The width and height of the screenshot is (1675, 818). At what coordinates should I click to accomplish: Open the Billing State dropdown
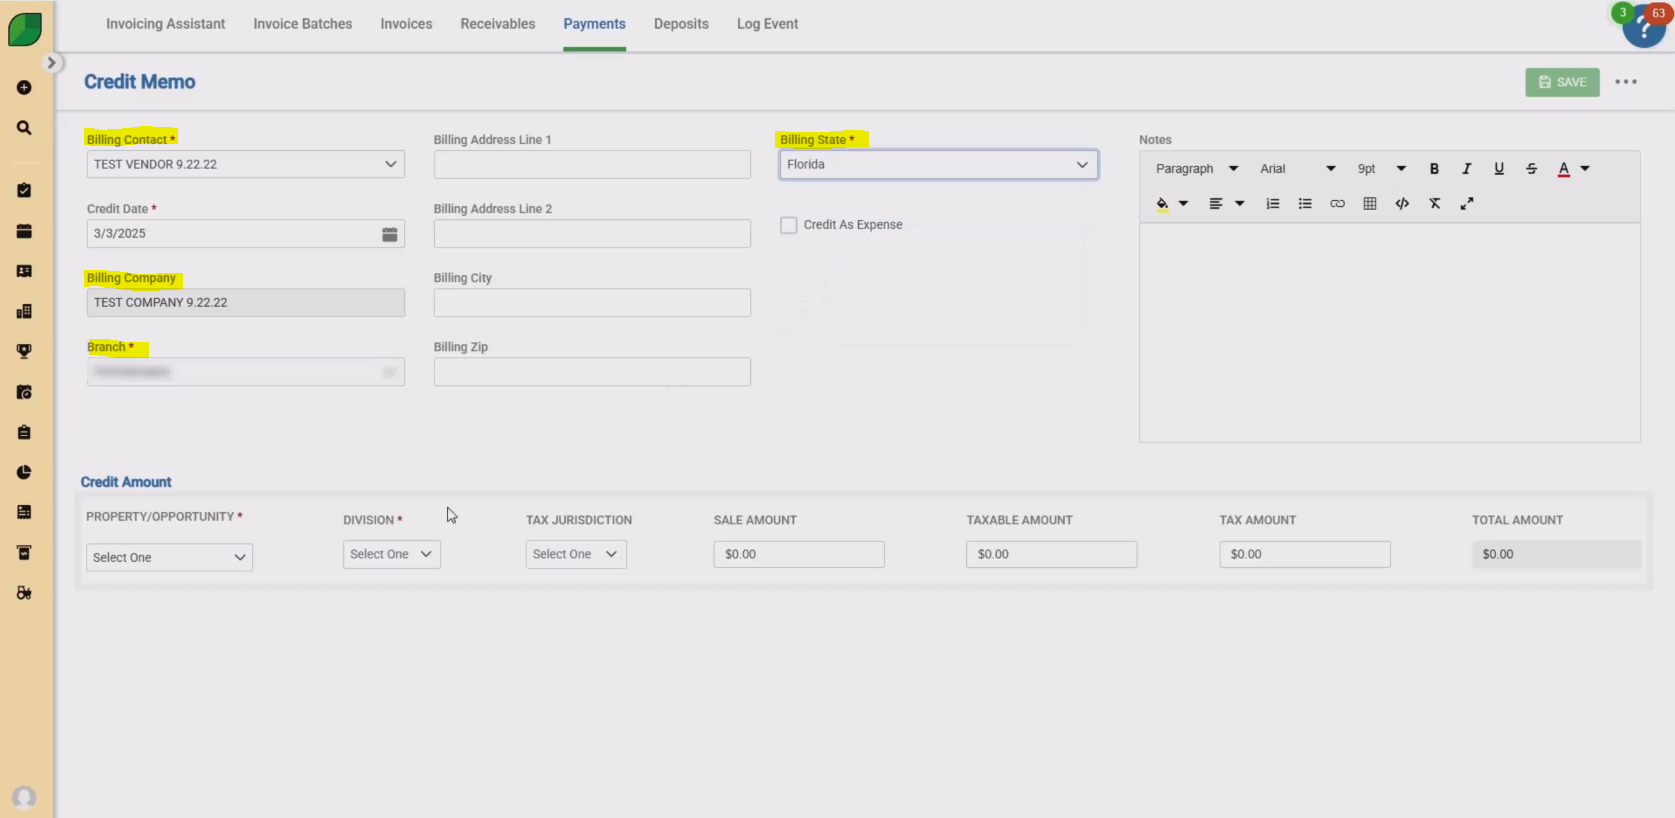(x=938, y=165)
